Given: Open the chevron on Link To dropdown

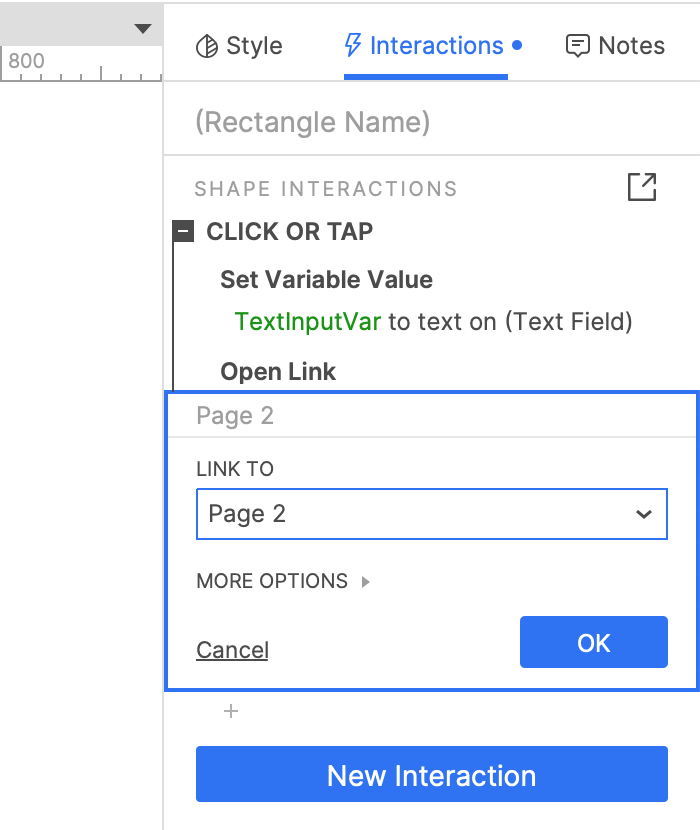Looking at the screenshot, I should coord(644,514).
